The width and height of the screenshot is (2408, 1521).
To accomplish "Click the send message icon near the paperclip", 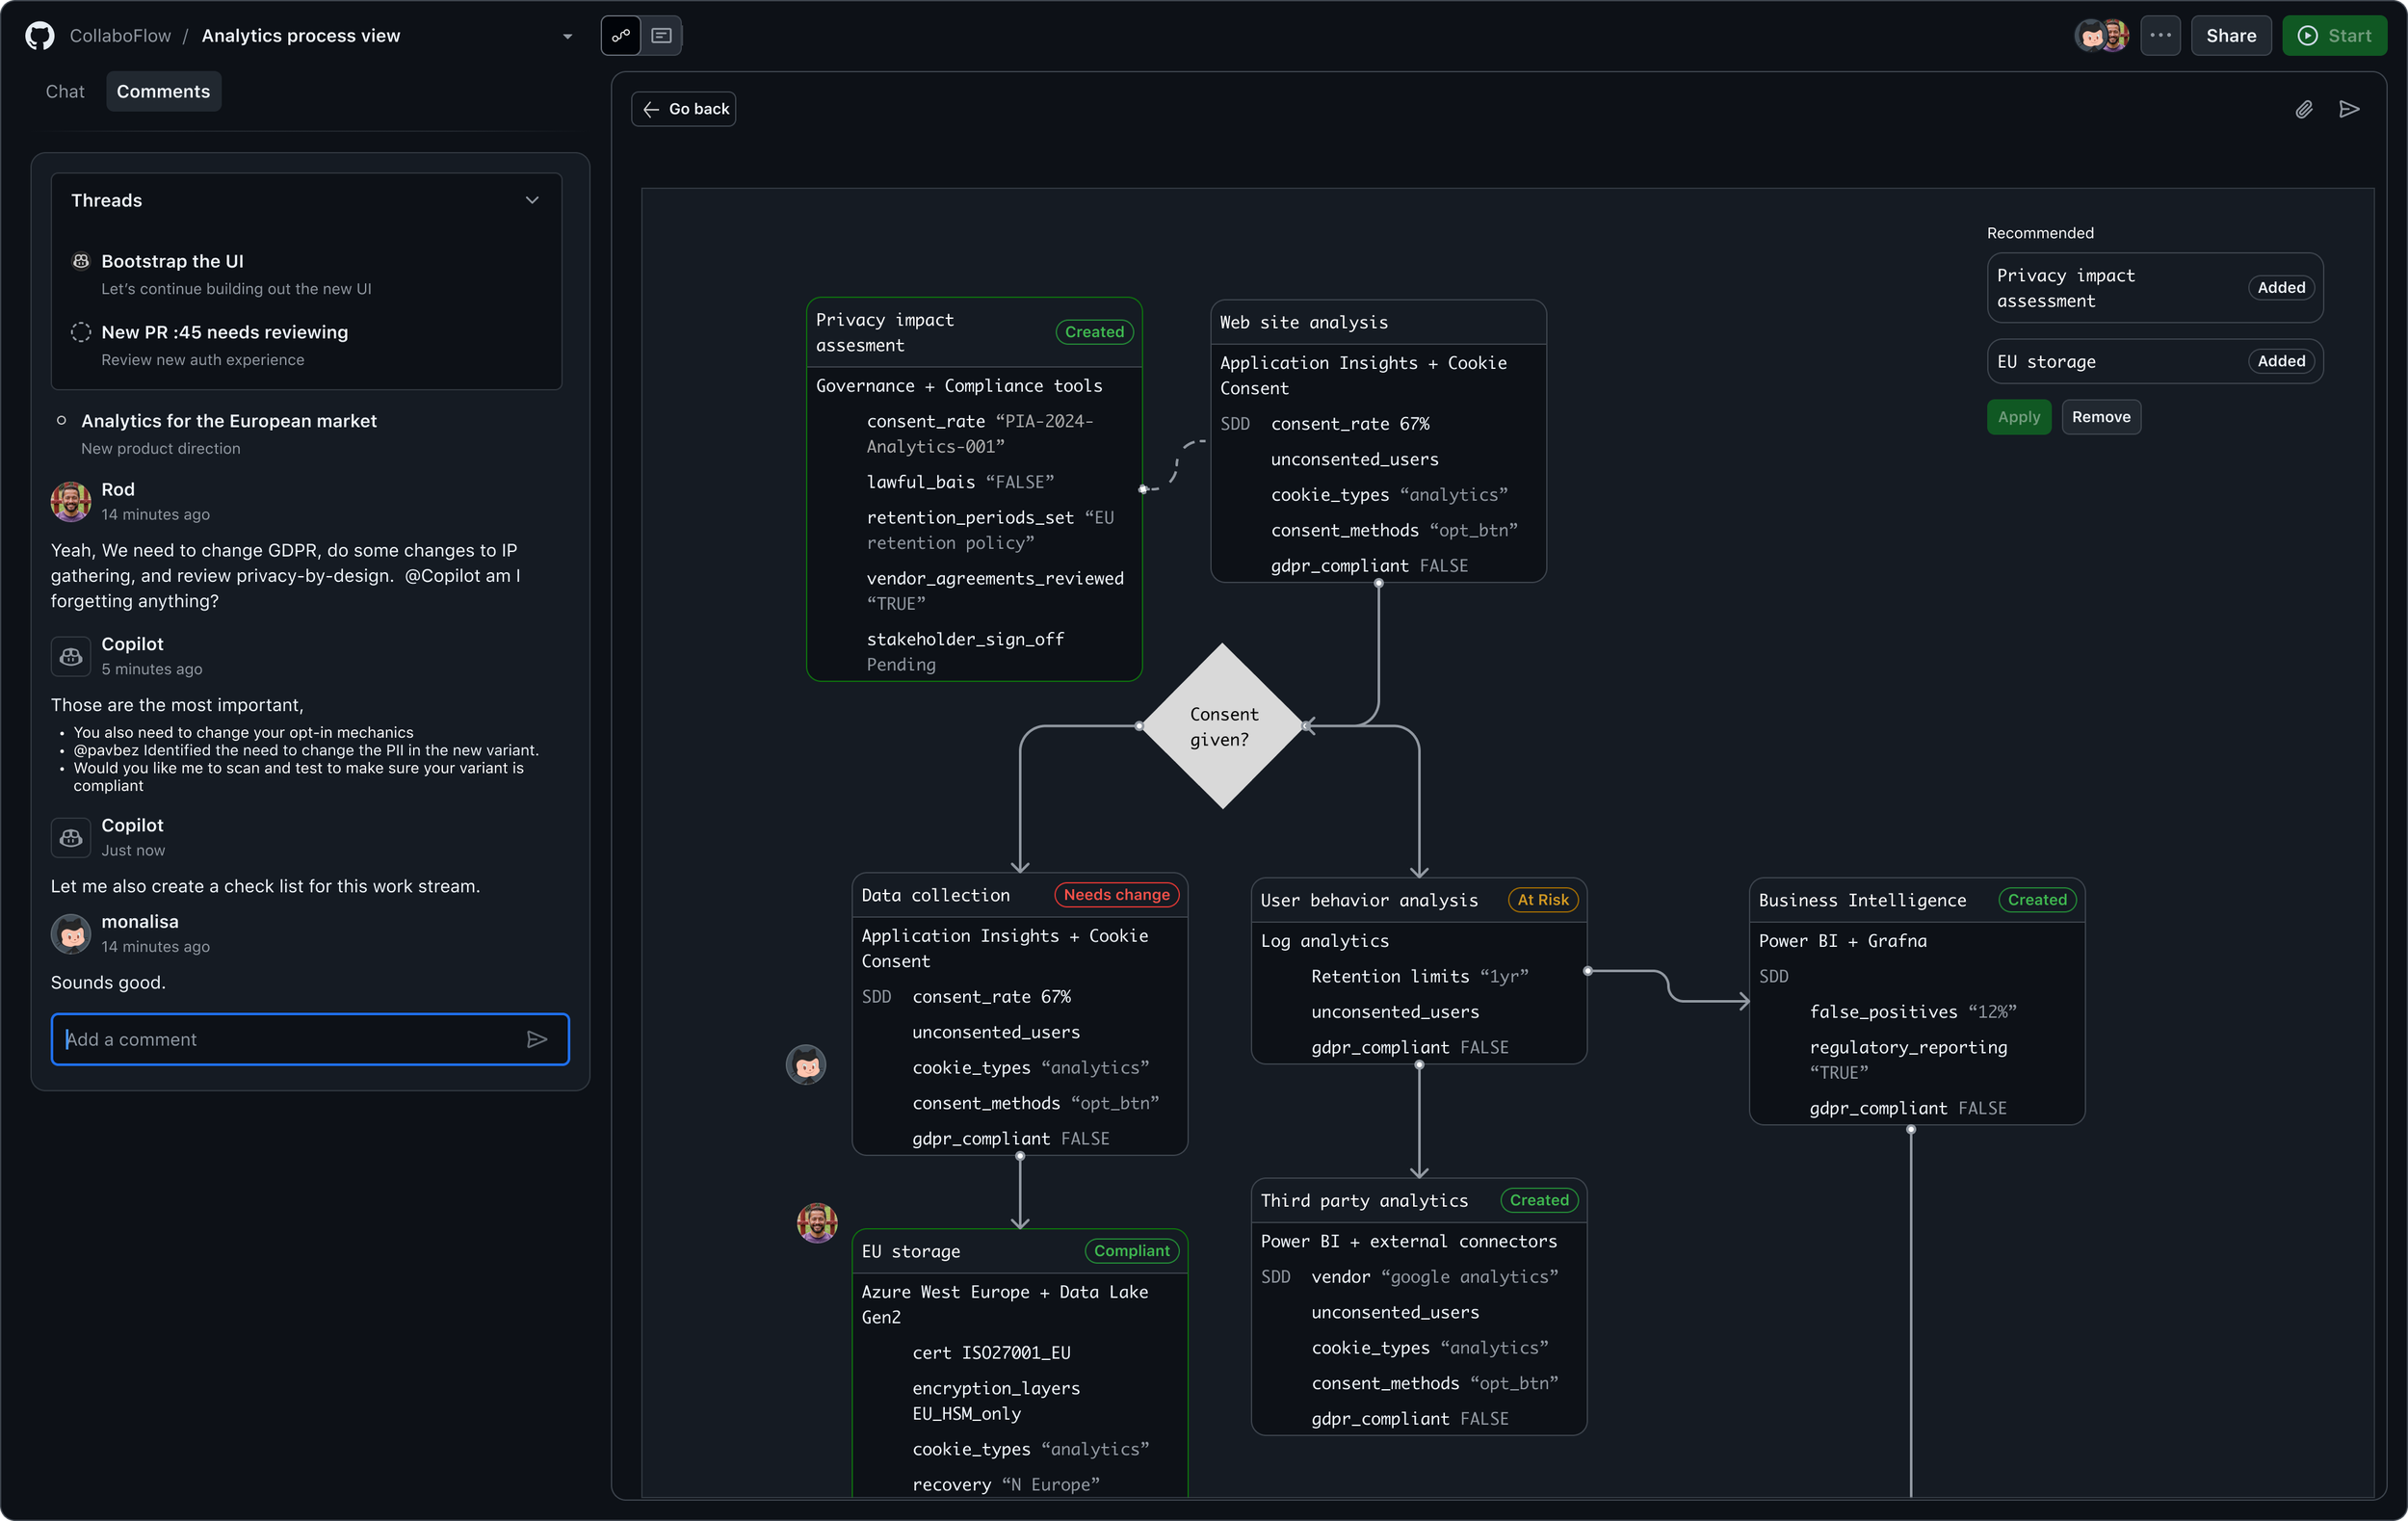I will (x=2350, y=109).
